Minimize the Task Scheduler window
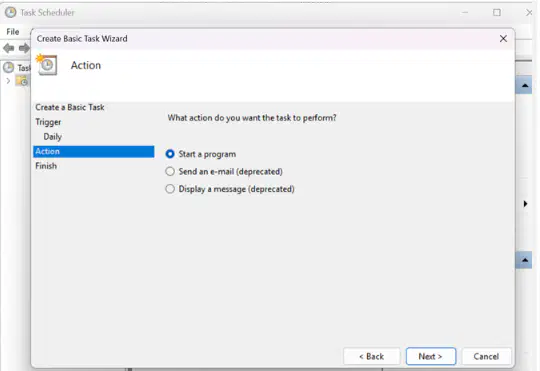The height and width of the screenshot is (371, 540). pos(465,12)
